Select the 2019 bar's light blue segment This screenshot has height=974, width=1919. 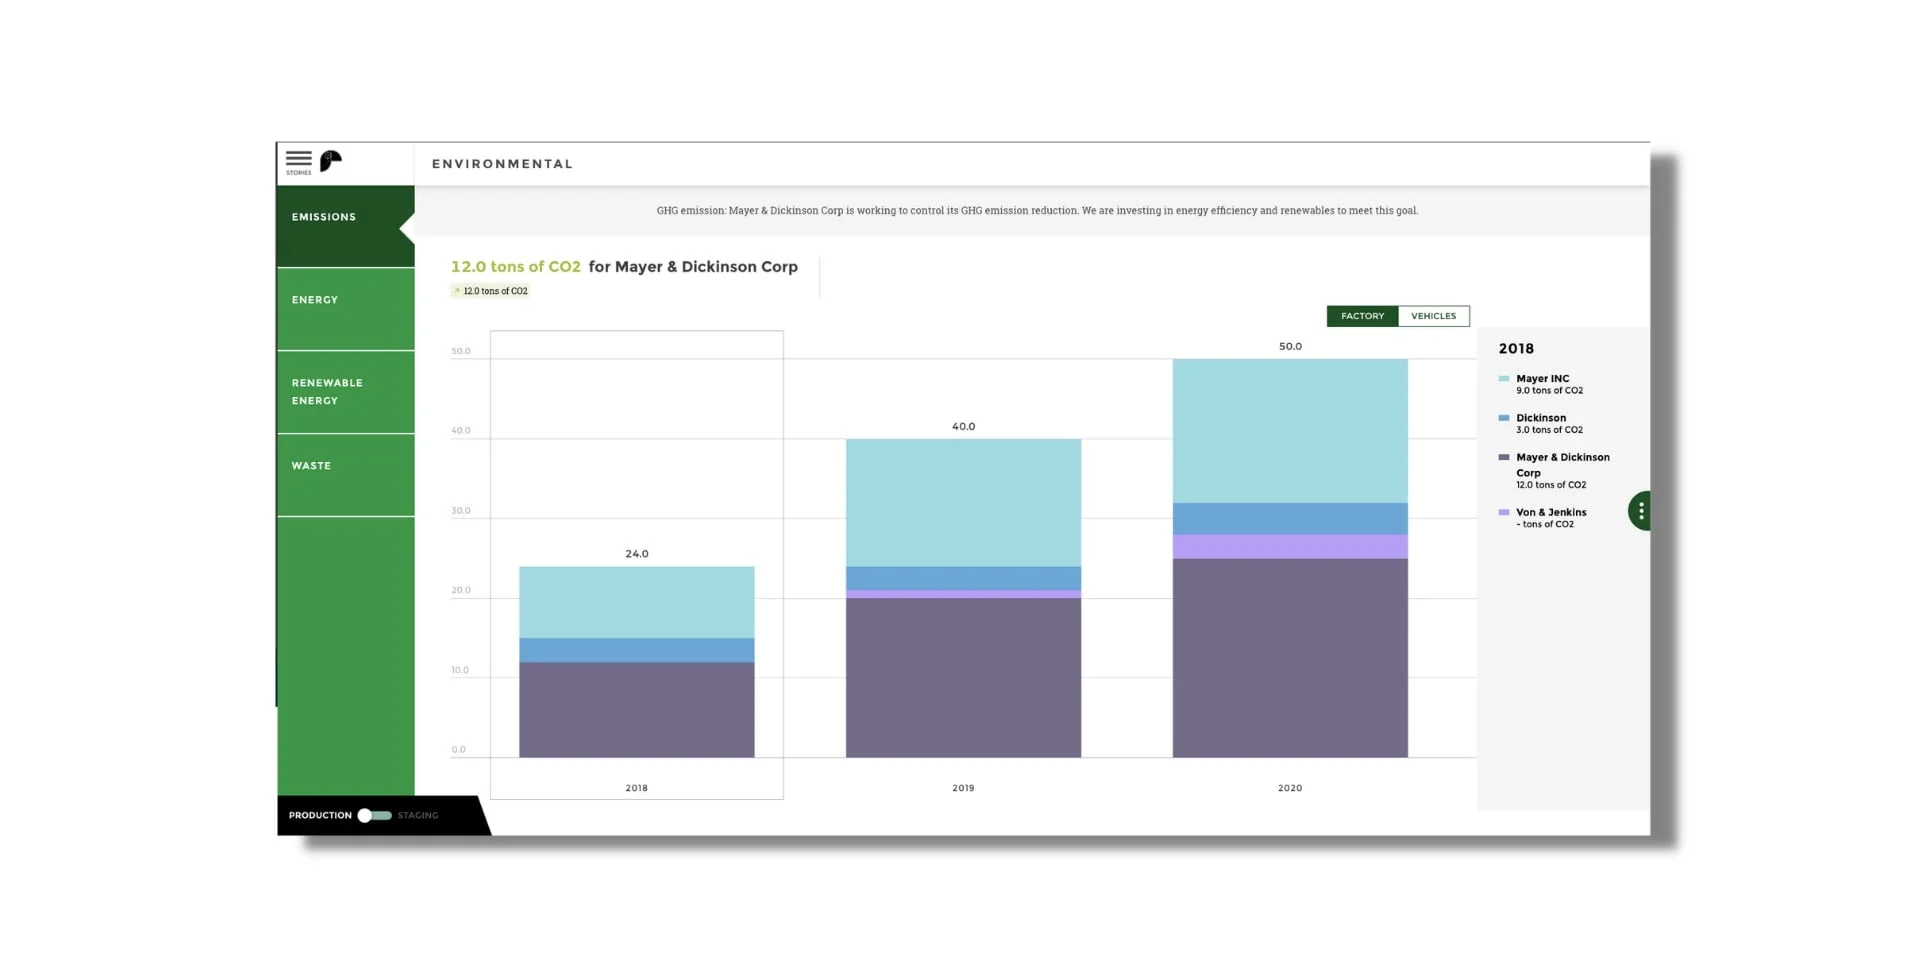click(x=963, y=502)
